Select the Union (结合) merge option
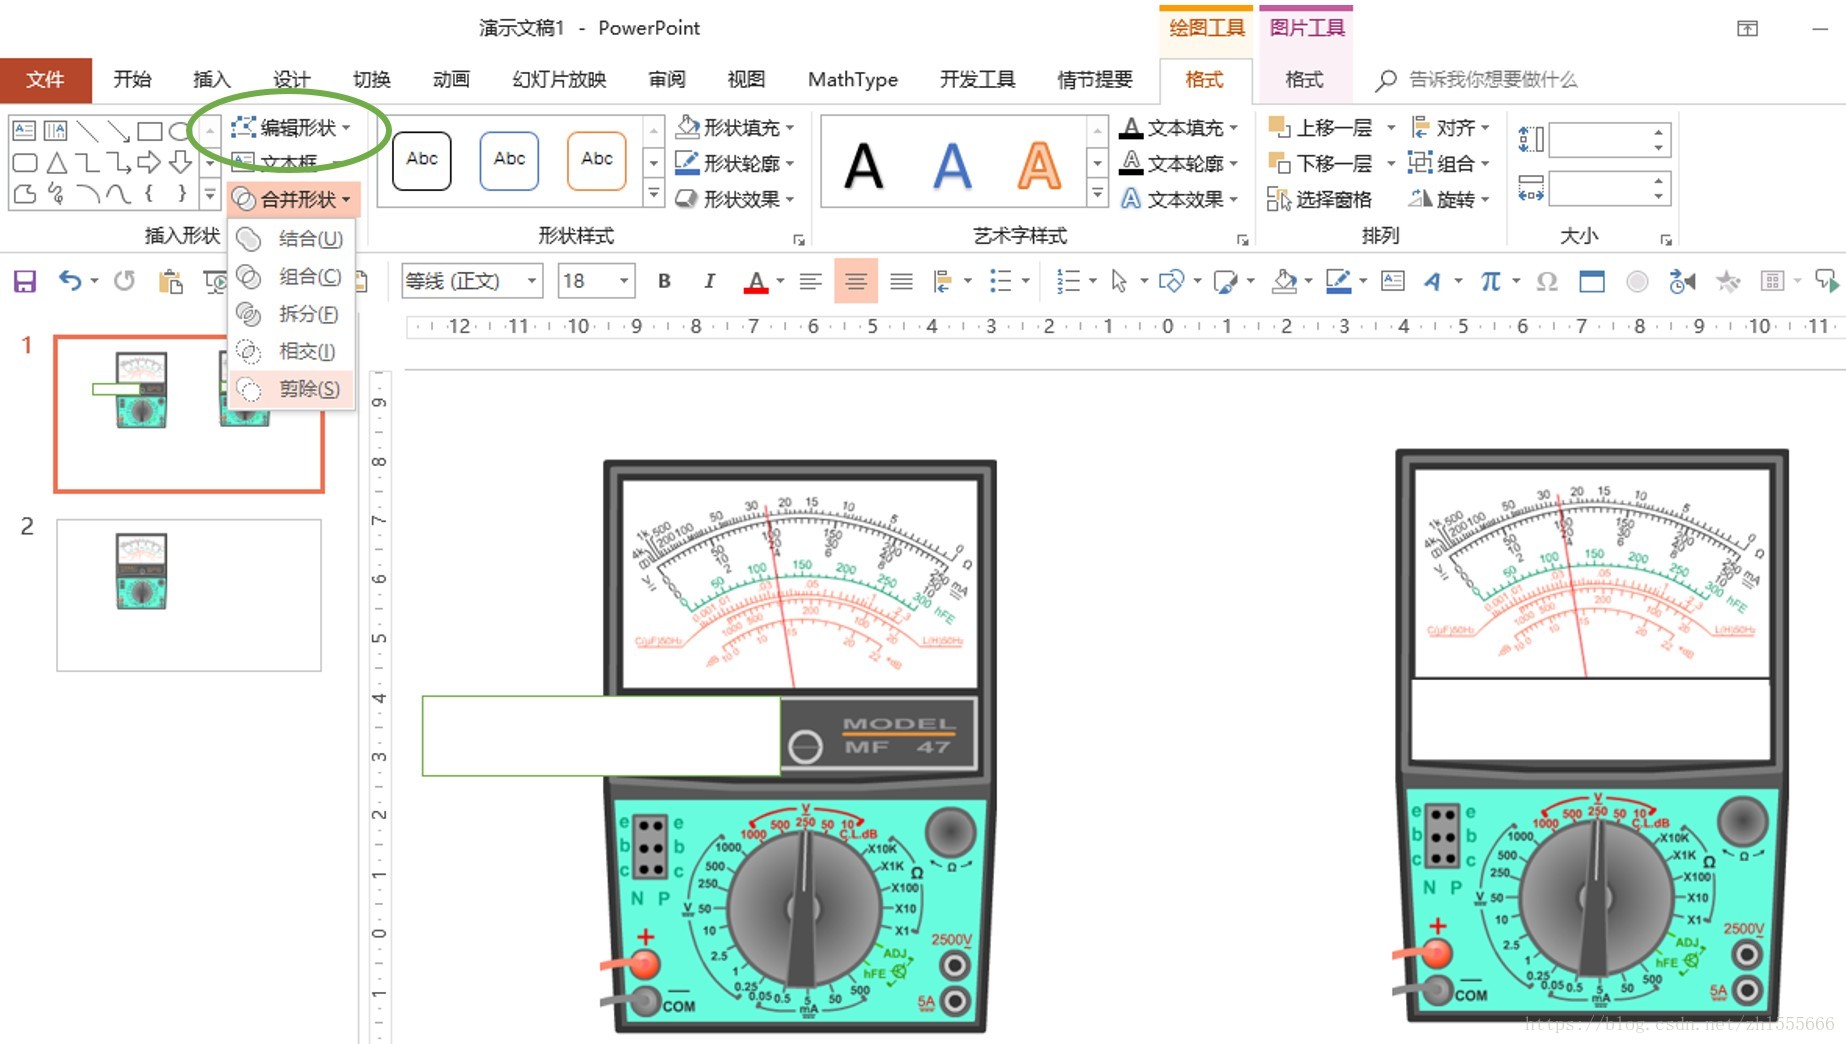Screen dimensions: 1846x1044 tap(291, 239)
